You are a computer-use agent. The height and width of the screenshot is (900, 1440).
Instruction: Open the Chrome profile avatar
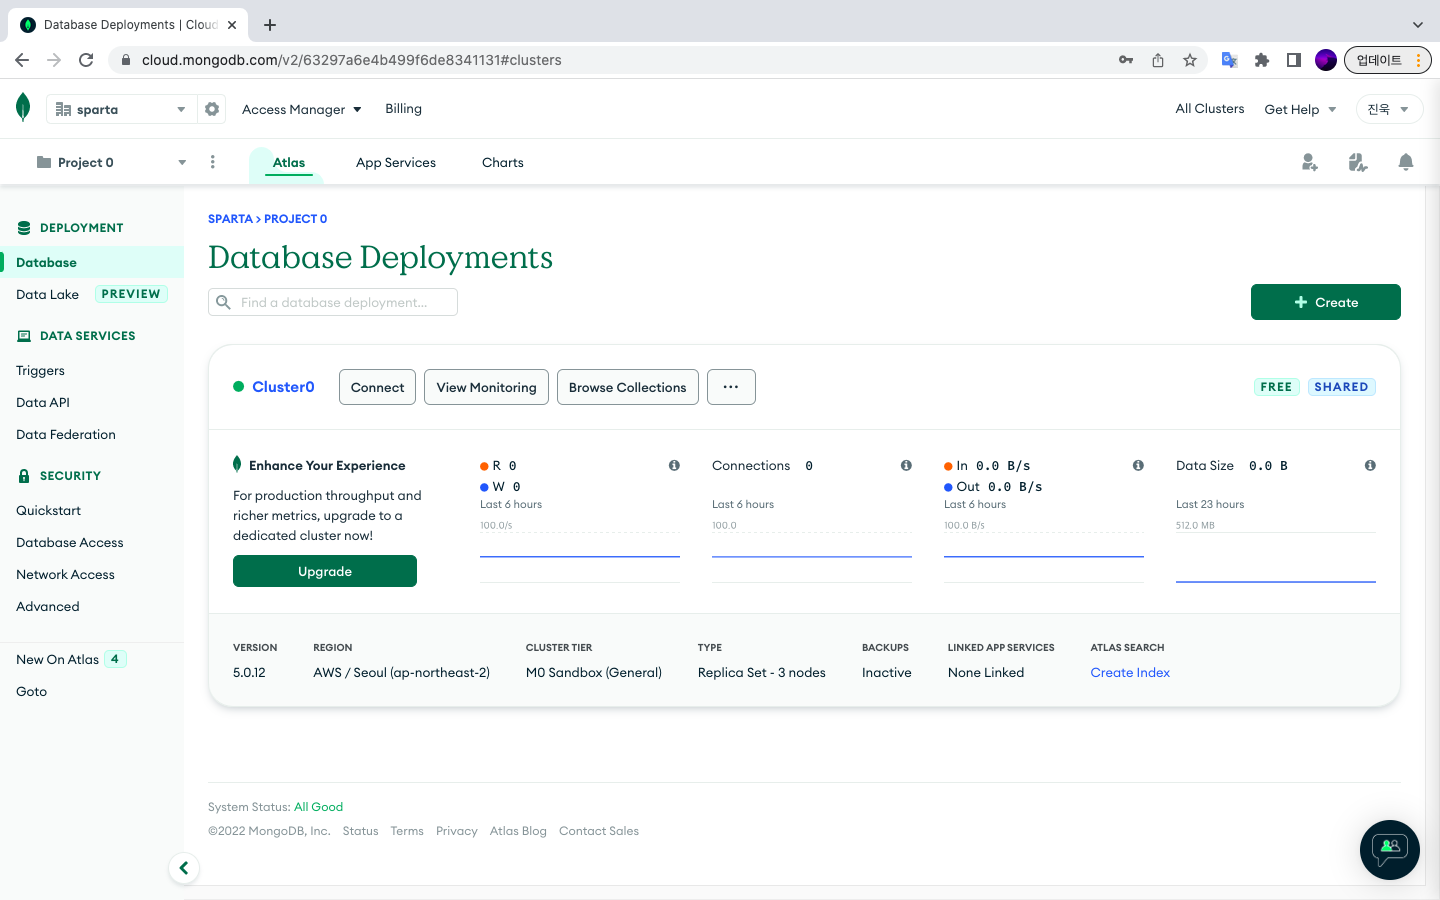(1326, 60)
